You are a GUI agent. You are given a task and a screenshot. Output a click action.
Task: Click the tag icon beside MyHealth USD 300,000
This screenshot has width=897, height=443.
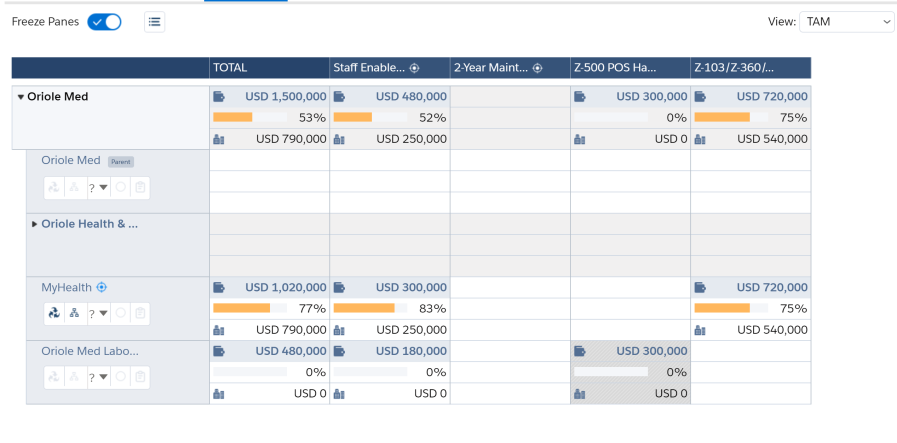pyautogui.click(x=339, y=287)
